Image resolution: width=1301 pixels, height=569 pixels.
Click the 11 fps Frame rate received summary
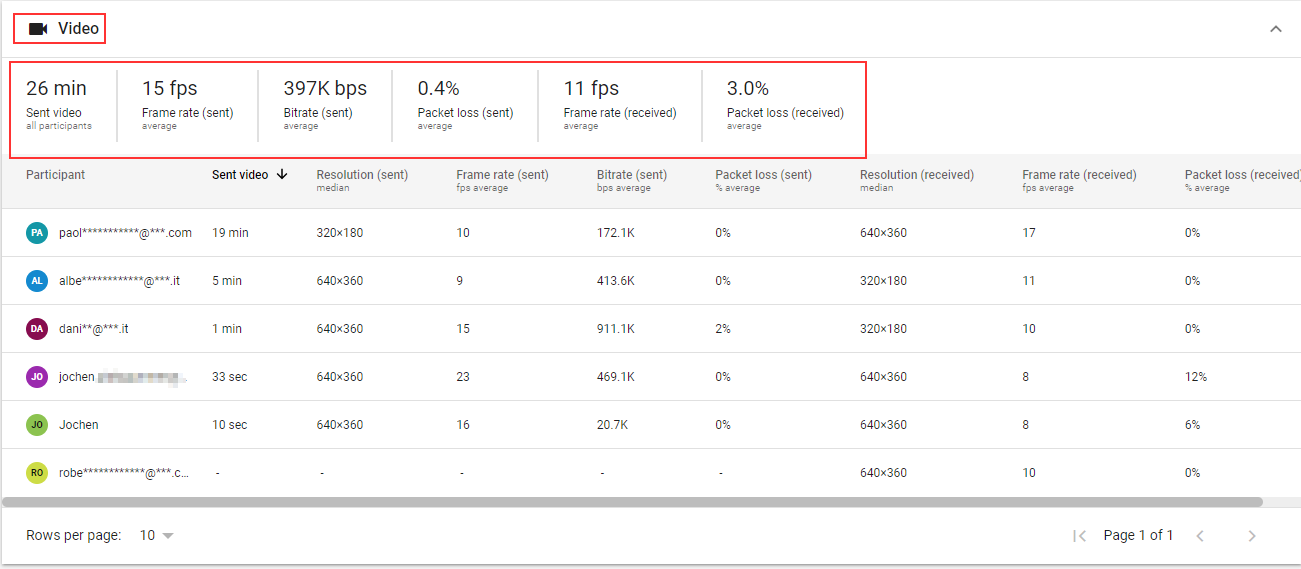click(x=620, y=104)
